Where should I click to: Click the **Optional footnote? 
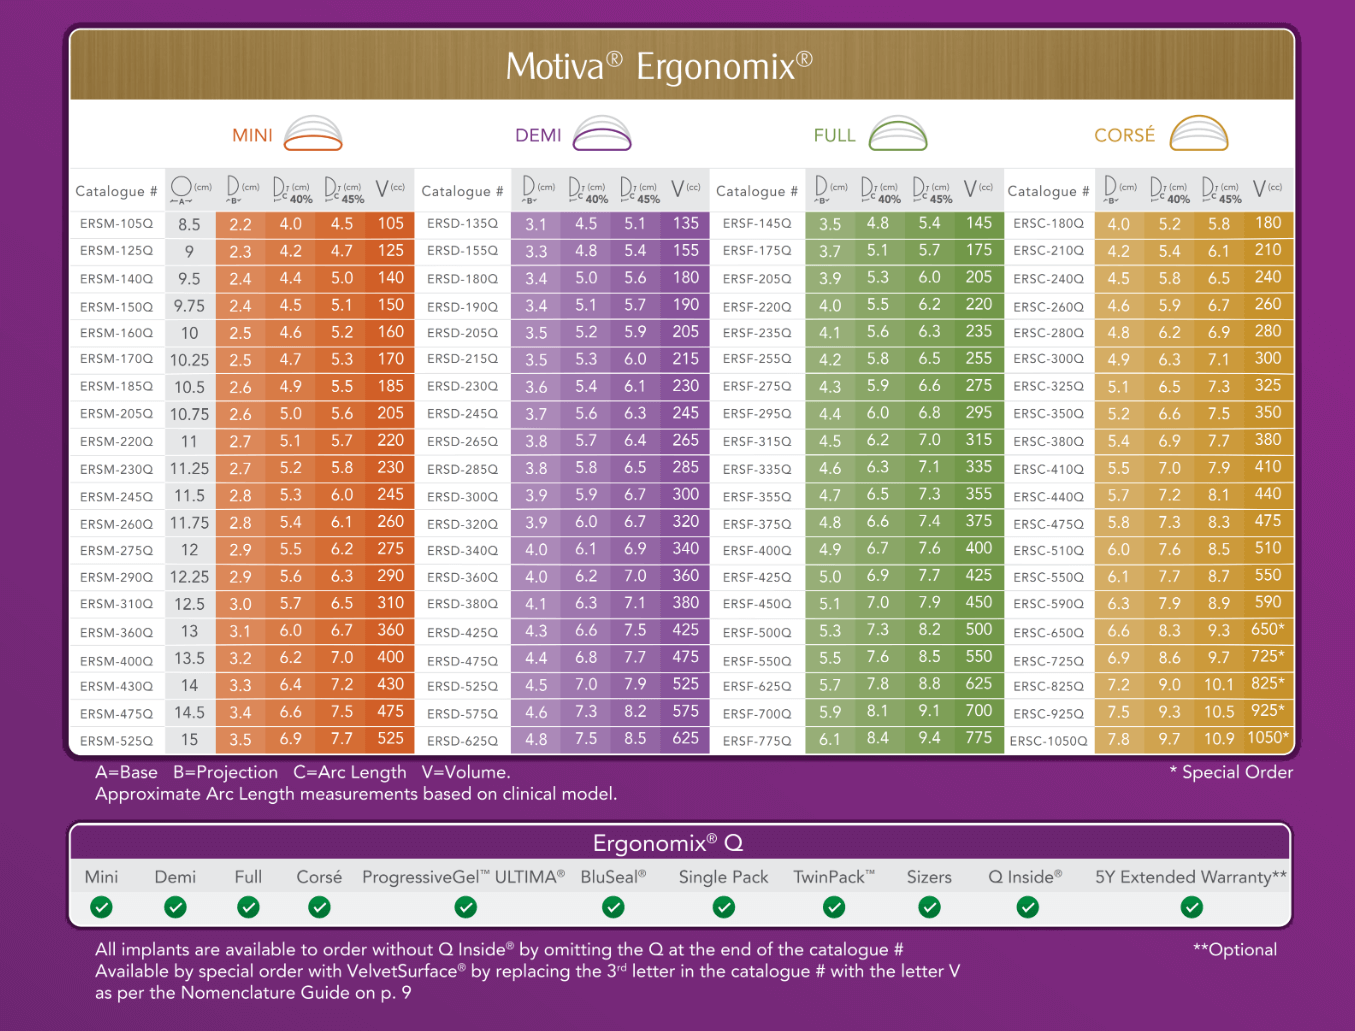(x=1235, y=950)
